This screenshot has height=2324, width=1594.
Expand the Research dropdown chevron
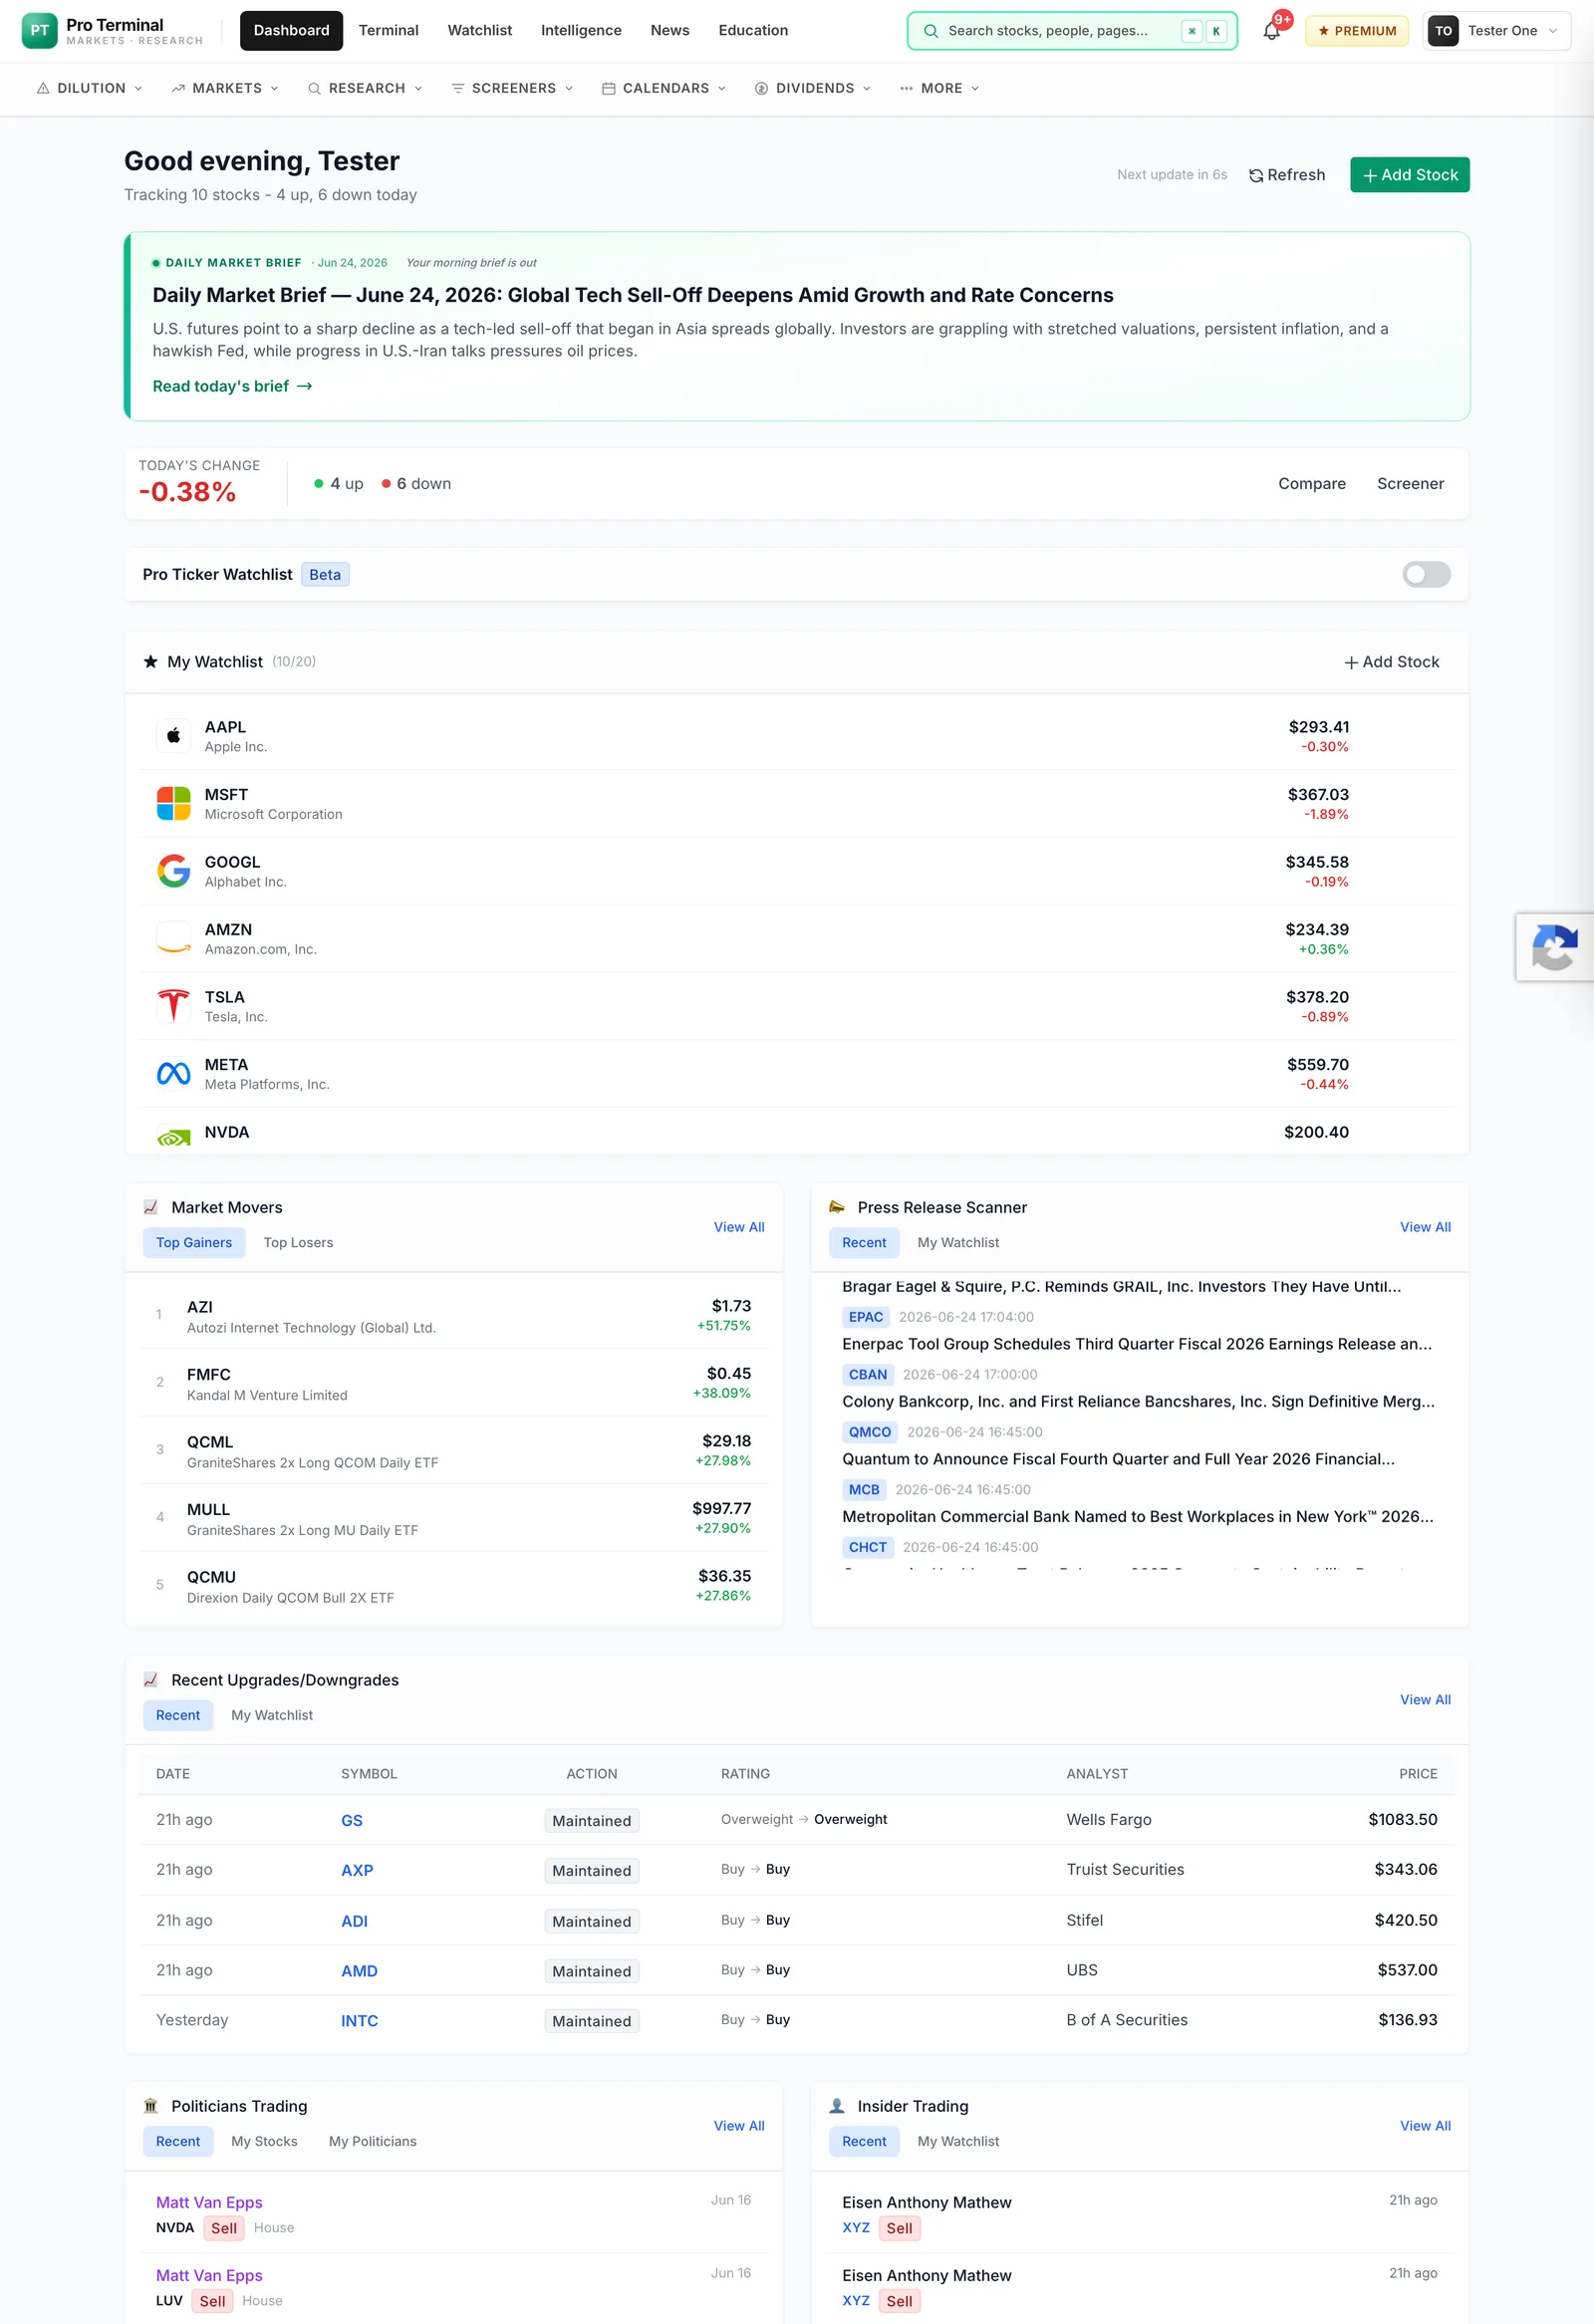(418, 88)
